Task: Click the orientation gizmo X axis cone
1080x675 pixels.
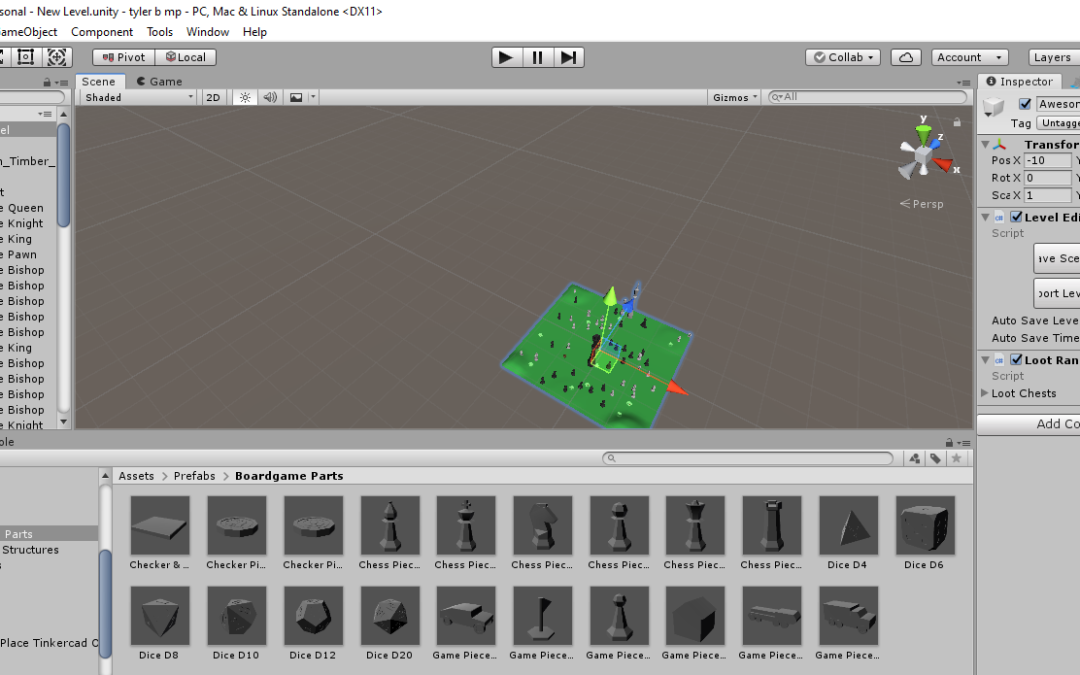Action: (942, 165)
